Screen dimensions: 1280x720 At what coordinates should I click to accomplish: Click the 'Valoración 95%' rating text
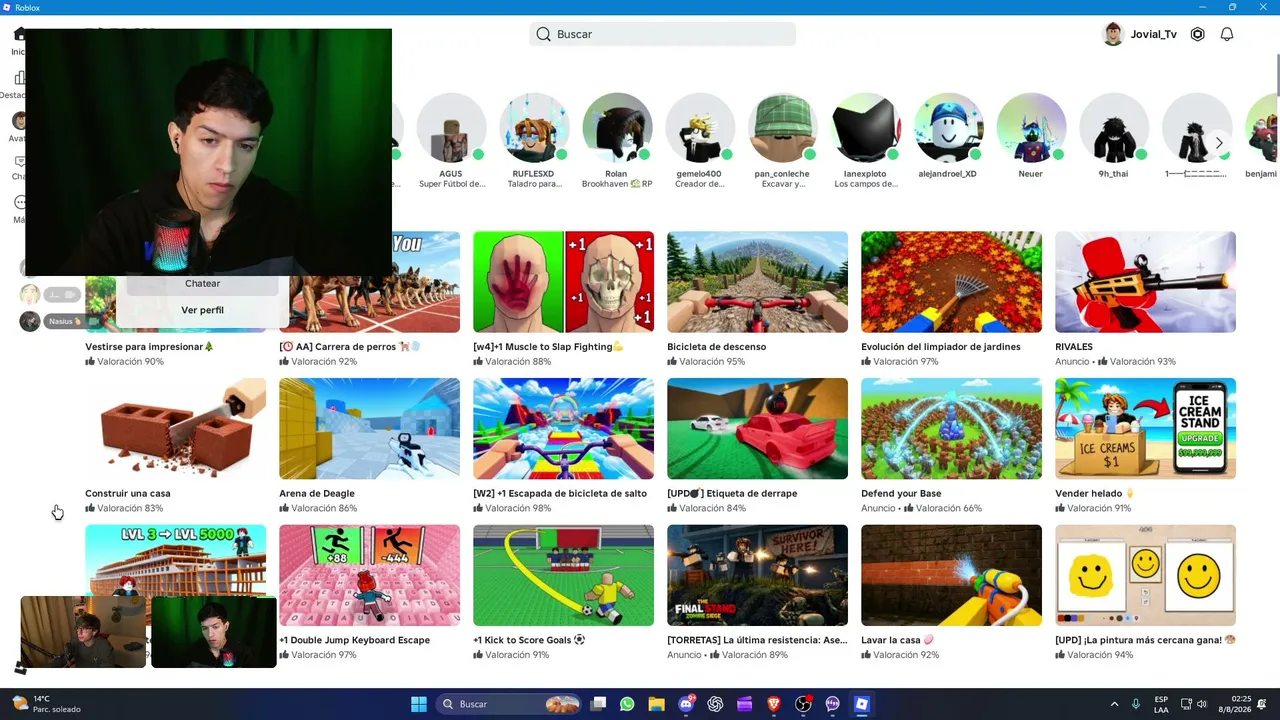712,362
